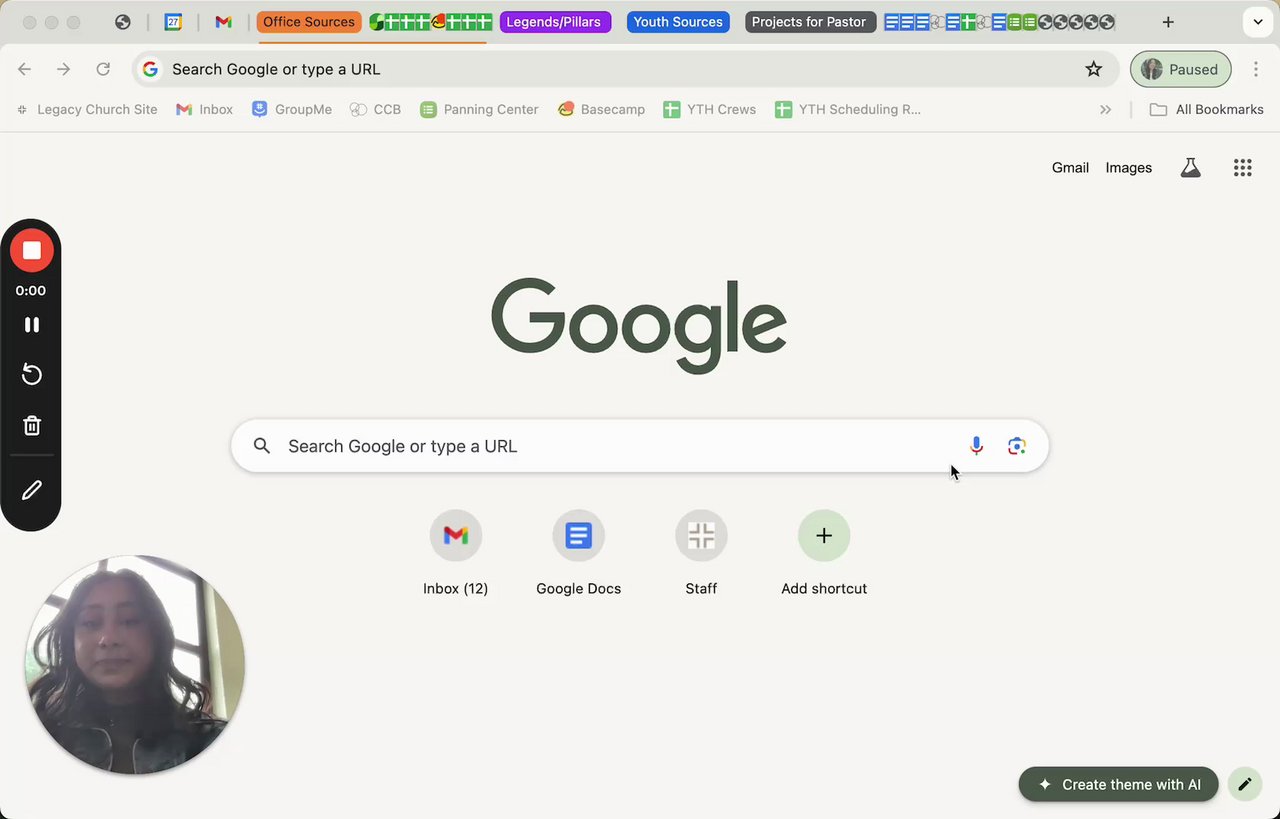The image size is (1280, 819).
Task: Open the Gmail link on the New Tab page
Action: 1070,168
